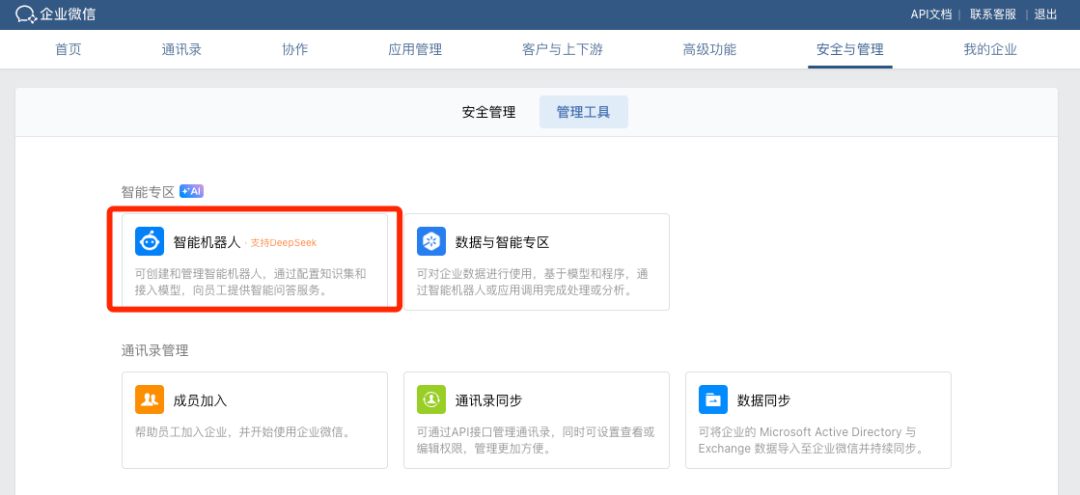Click the AI badge beside 智能专区
The height and width of the screenshot is (495, 1080).
coord(191,191)
